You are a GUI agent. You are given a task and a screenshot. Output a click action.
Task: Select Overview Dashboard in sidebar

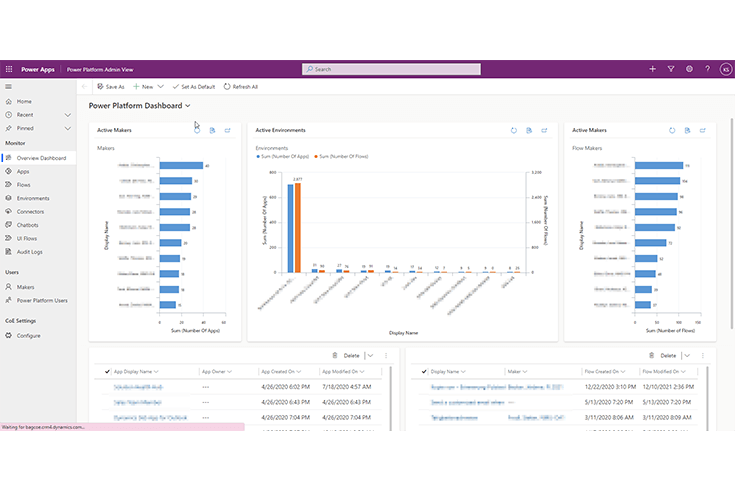pyautogui.click(x=38, y=158)
